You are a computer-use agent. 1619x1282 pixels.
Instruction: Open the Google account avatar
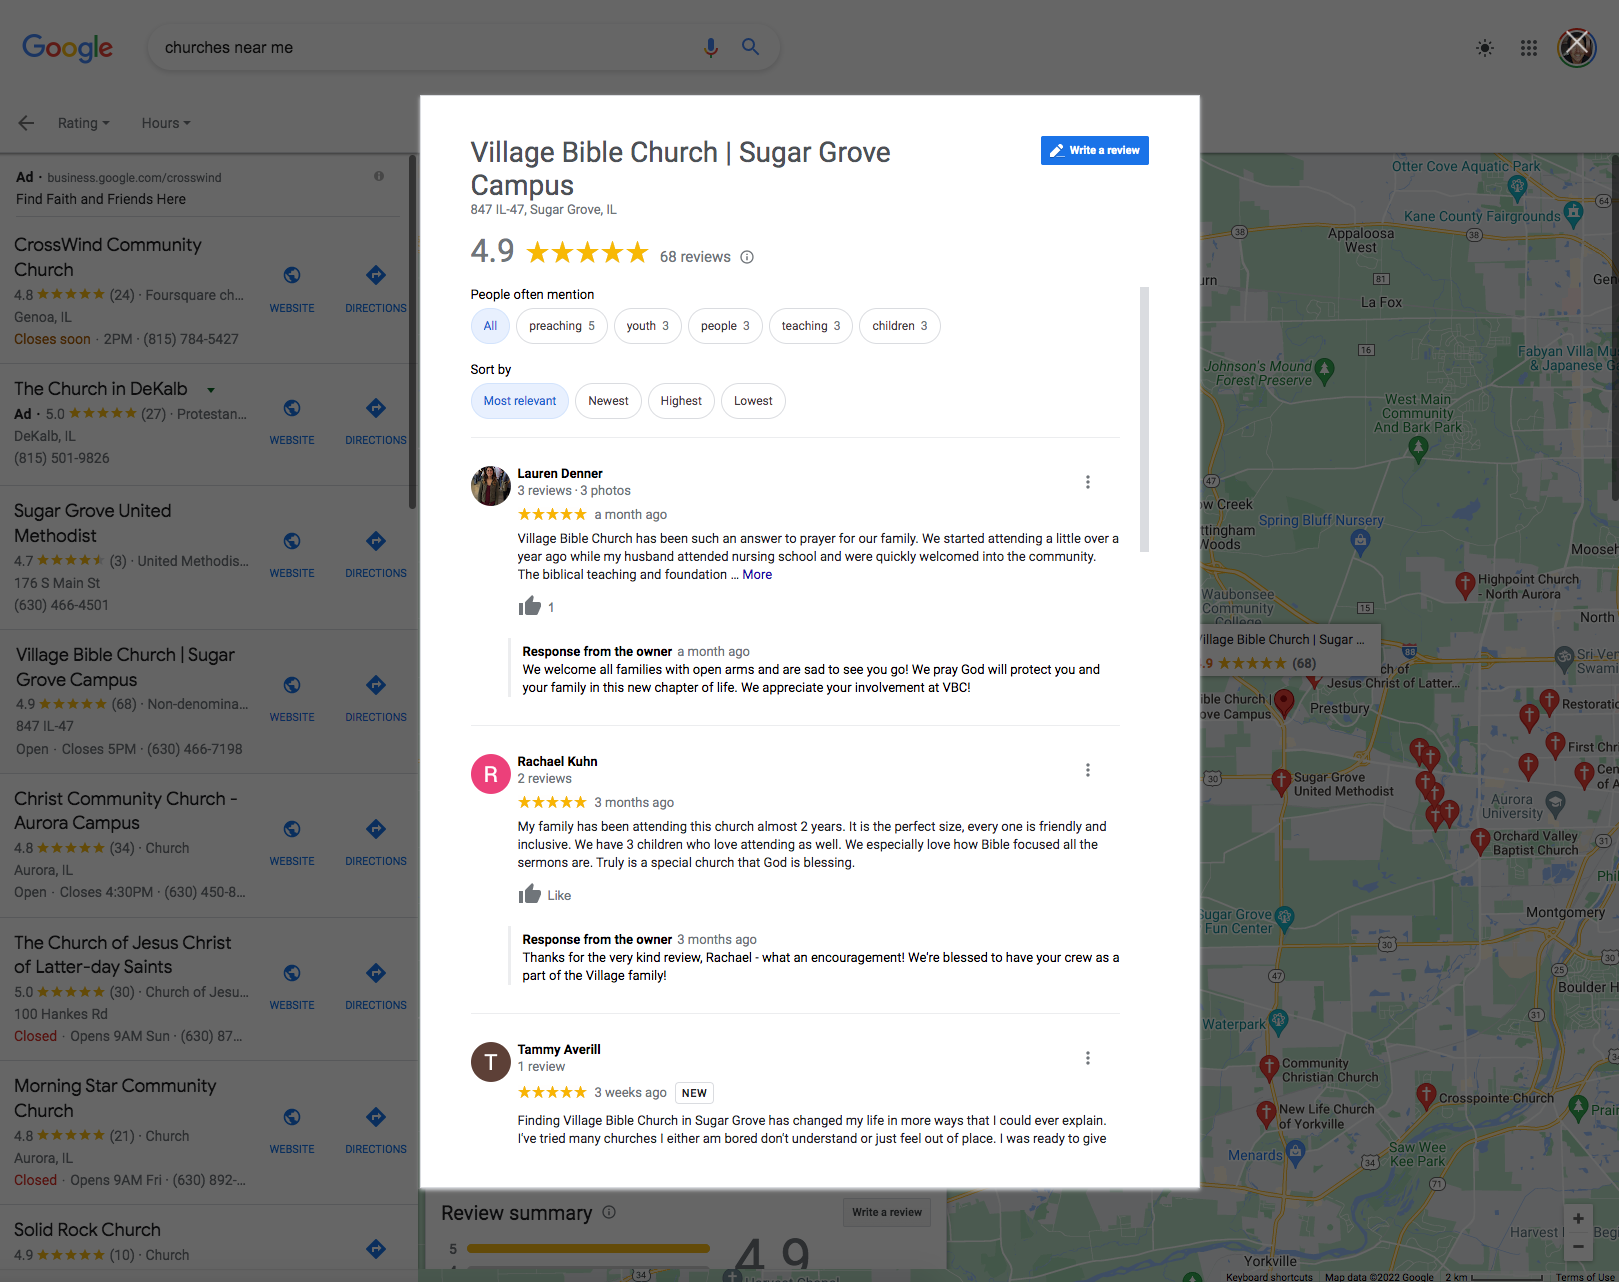click(x=1576, y=47)
